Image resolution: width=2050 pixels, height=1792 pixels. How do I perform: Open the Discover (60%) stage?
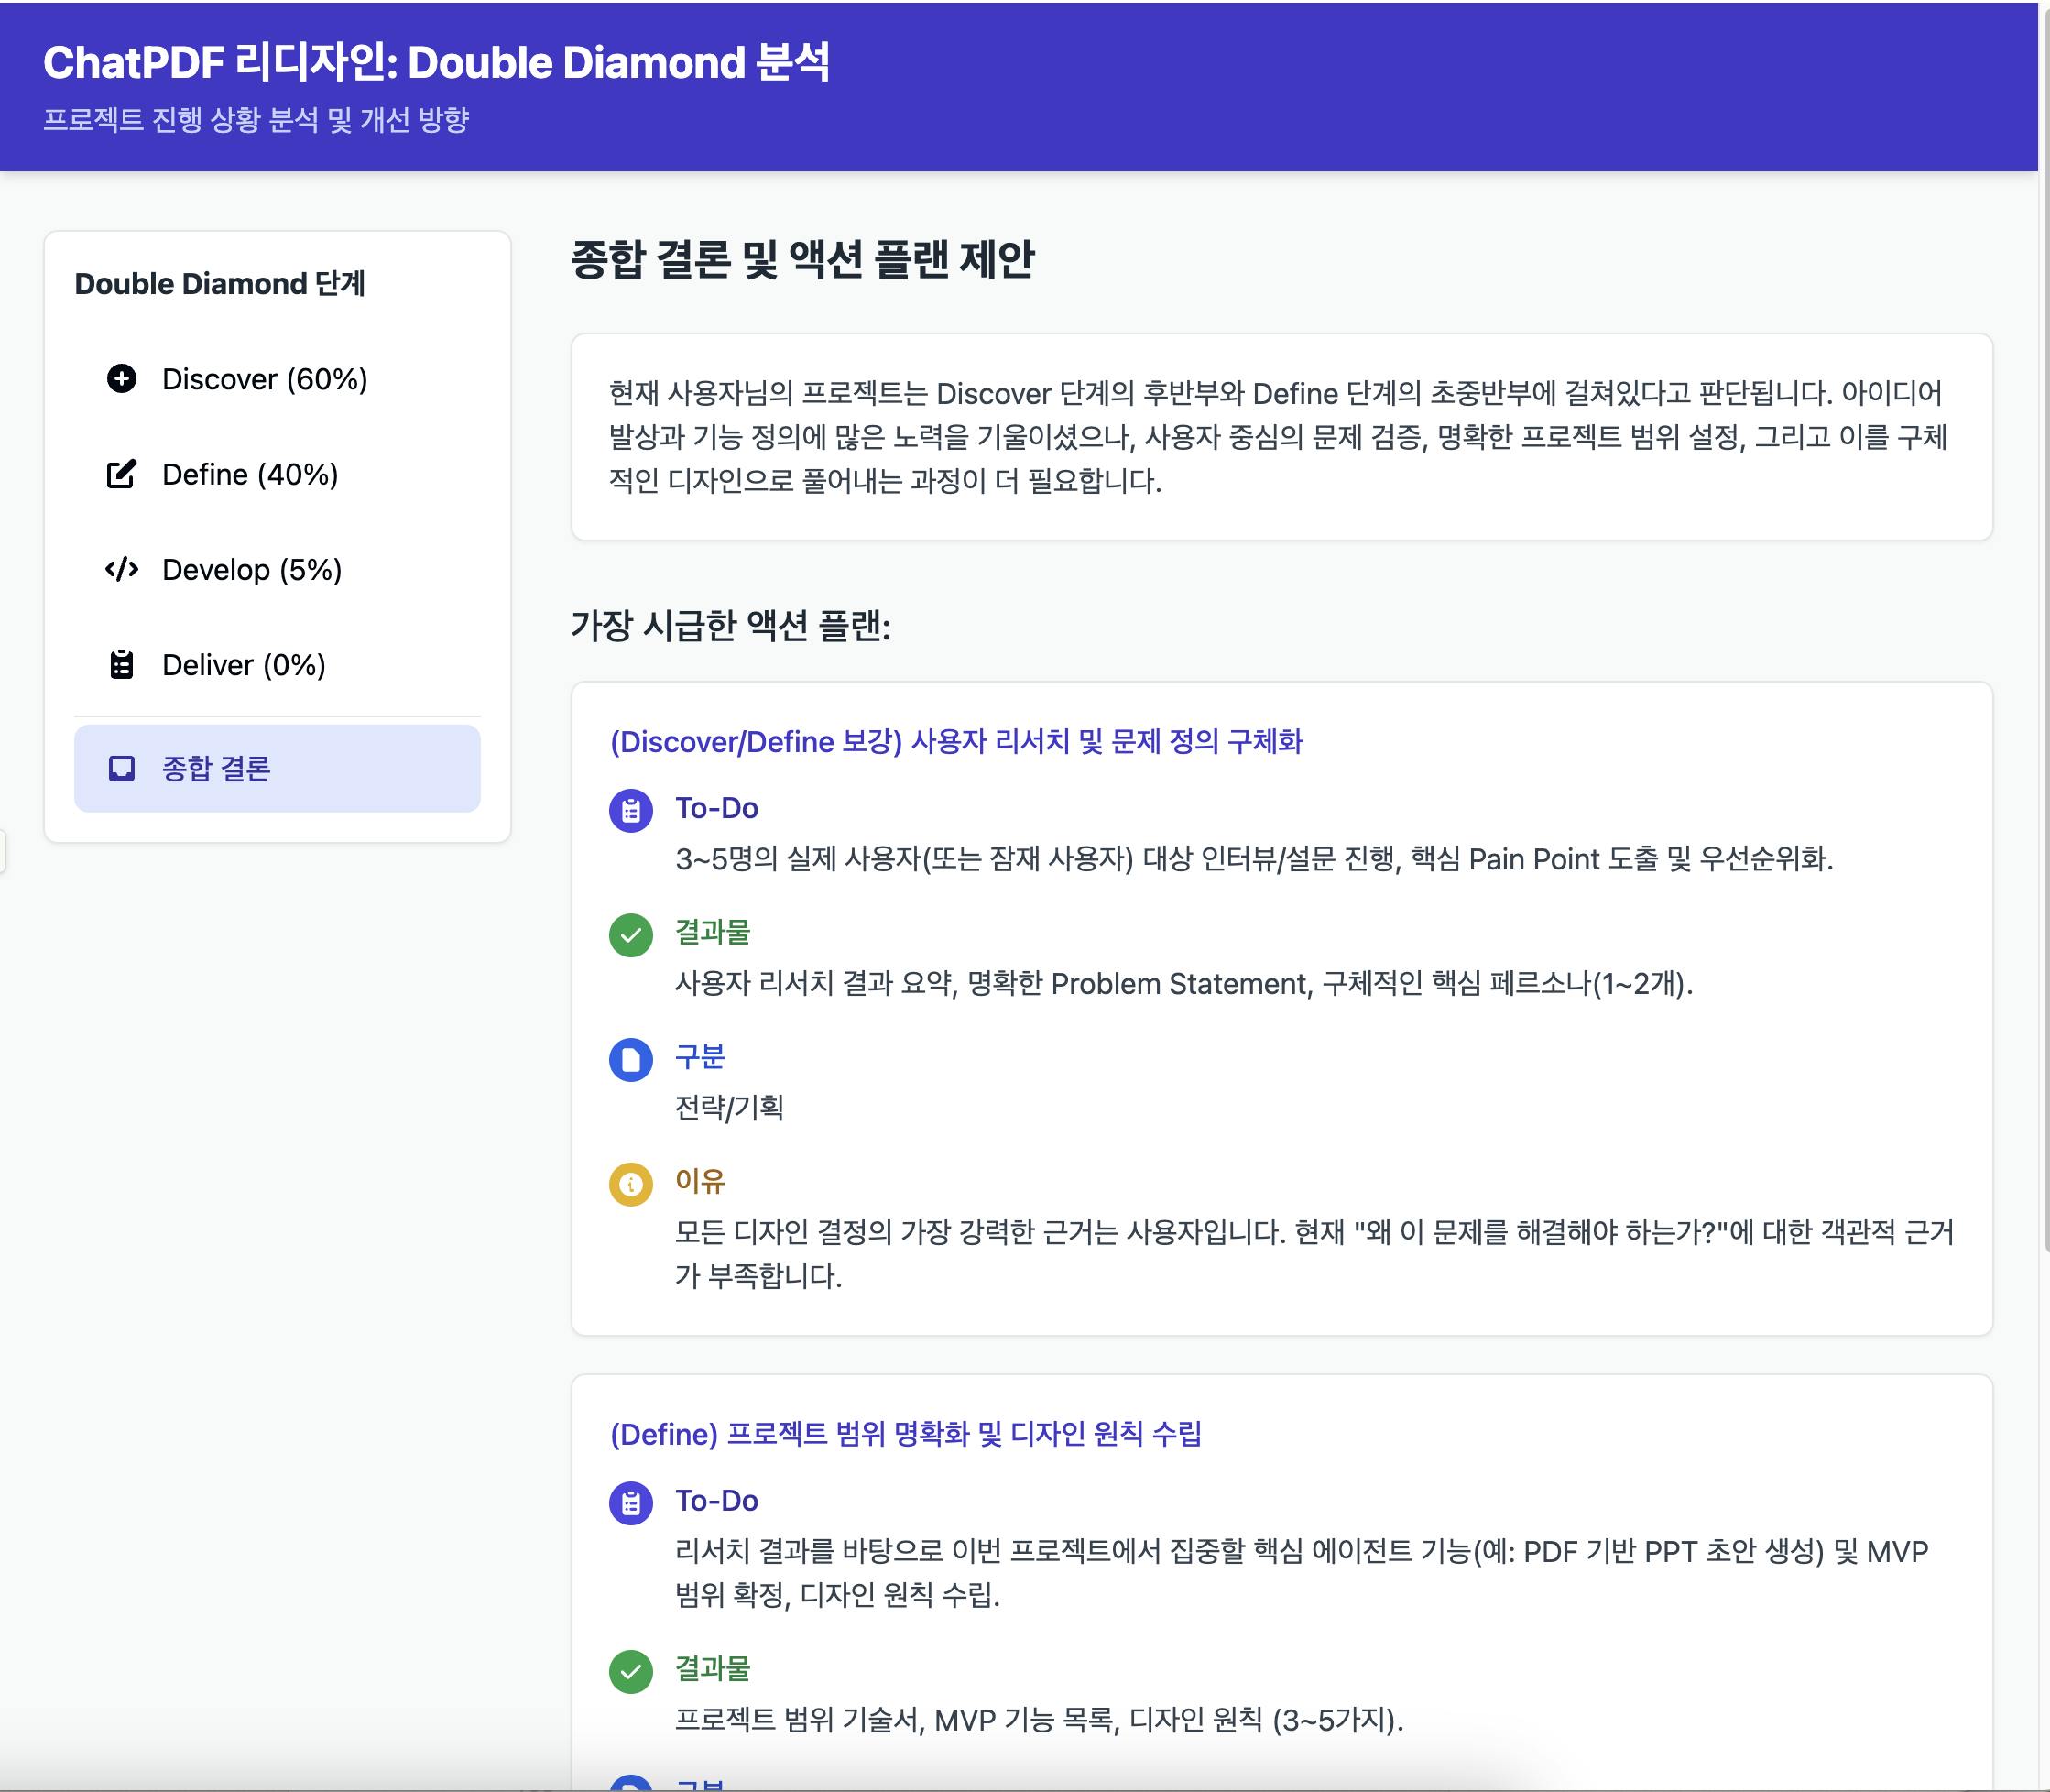(x=277, y=379)
